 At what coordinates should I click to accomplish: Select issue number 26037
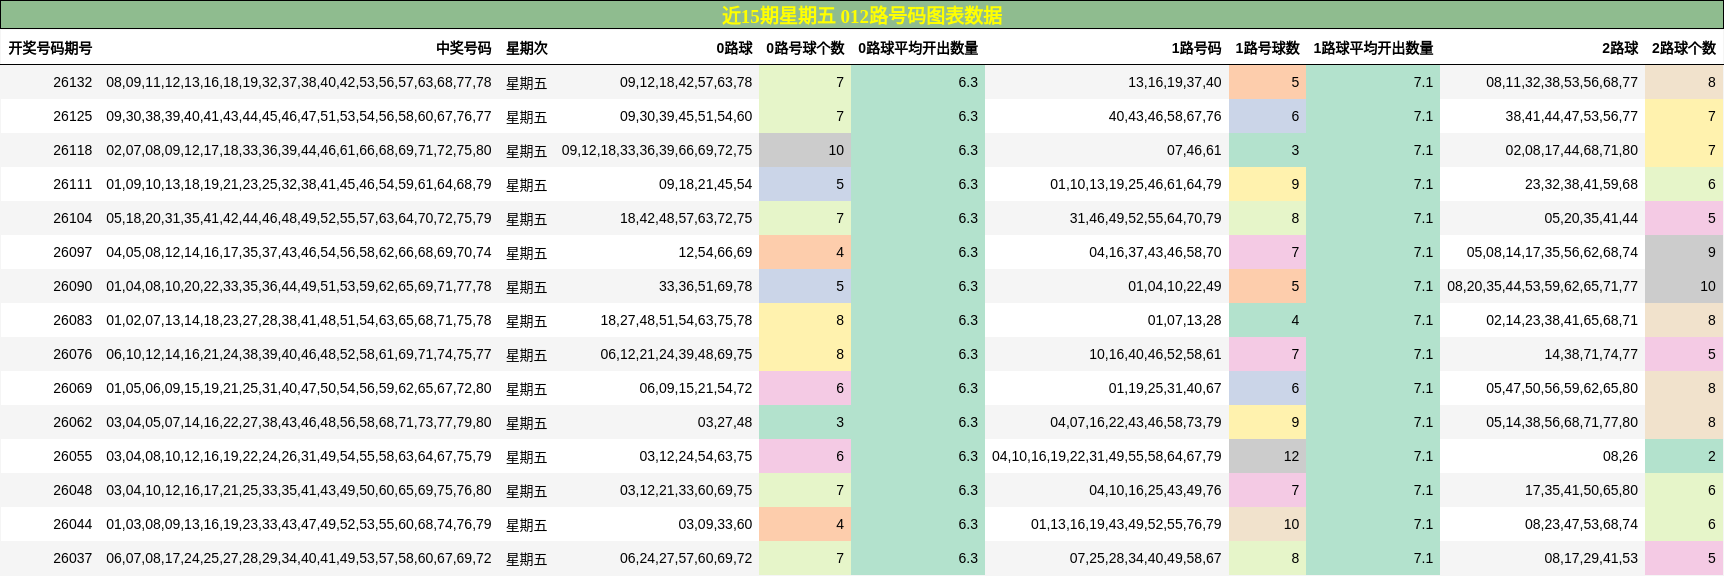(x=72, y=558)
